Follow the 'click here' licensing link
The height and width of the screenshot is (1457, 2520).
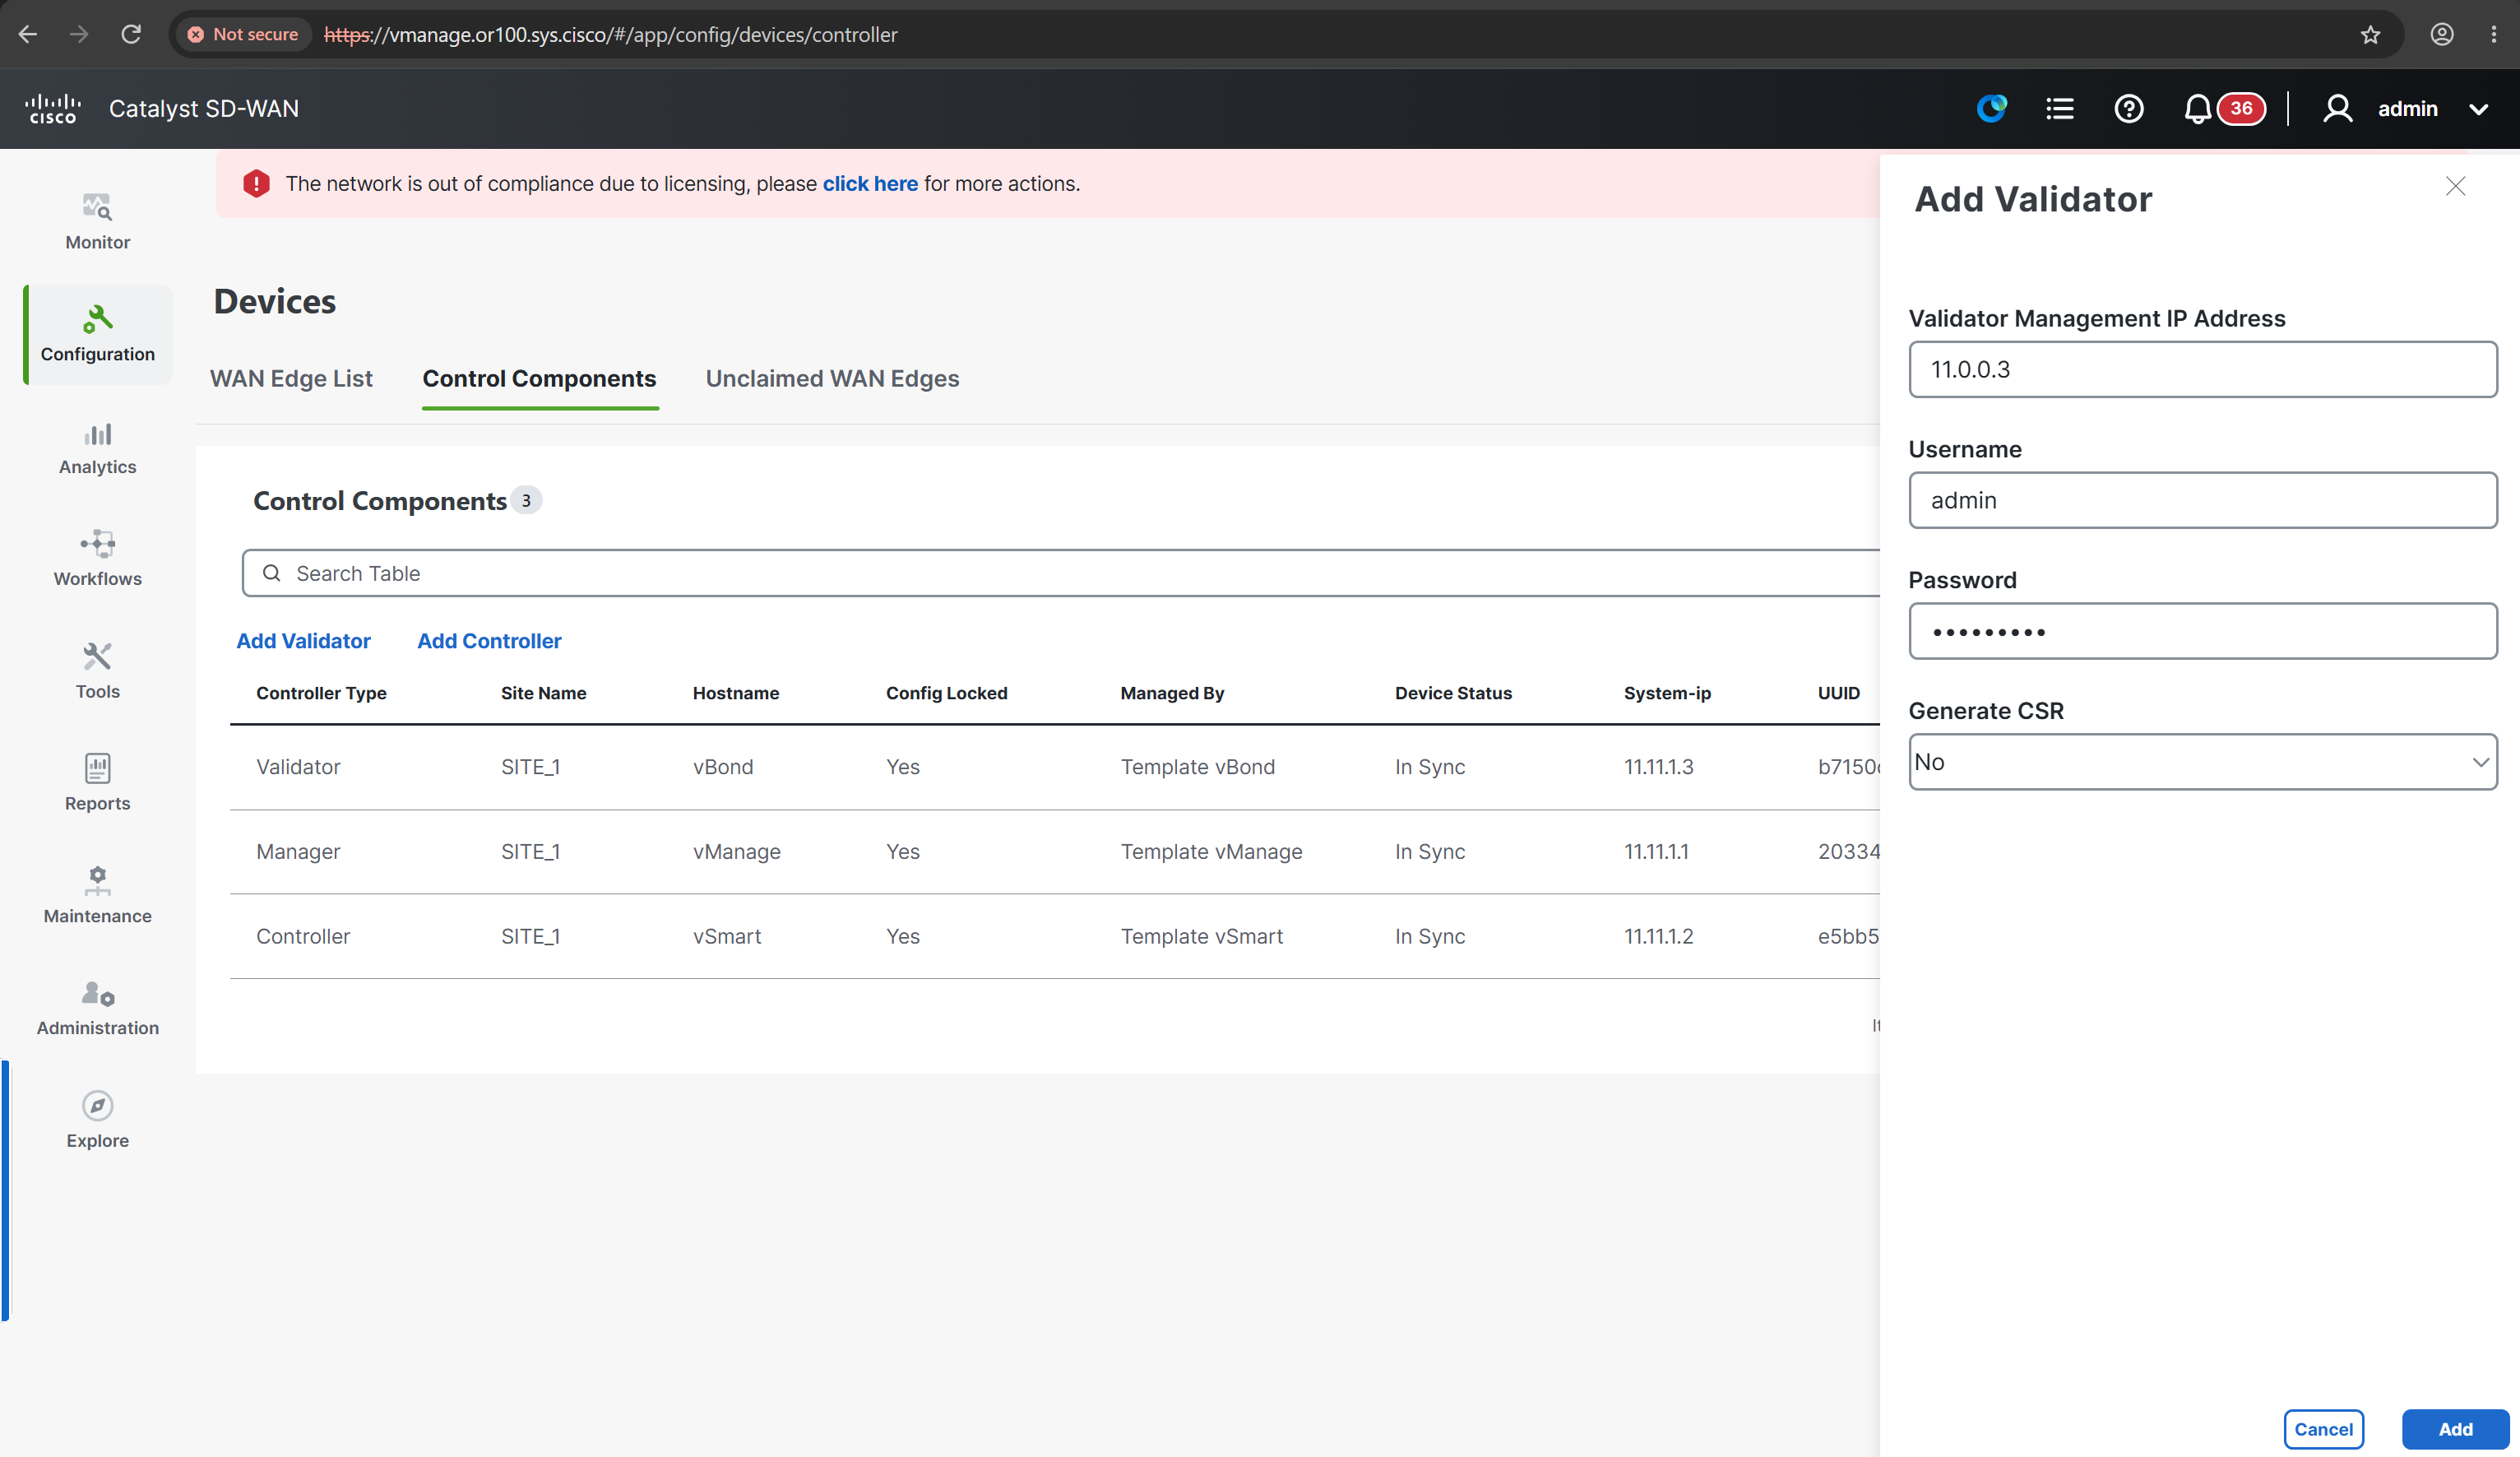pyautogui.click(x=870, y=183)
